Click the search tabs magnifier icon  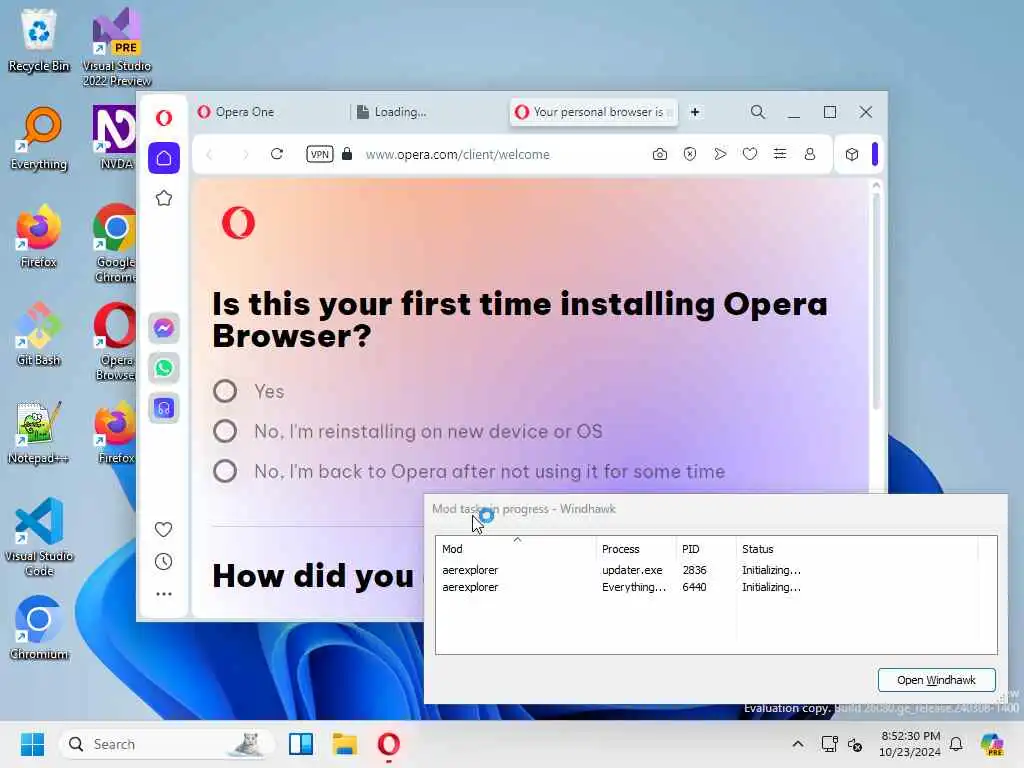pos(758,112)
